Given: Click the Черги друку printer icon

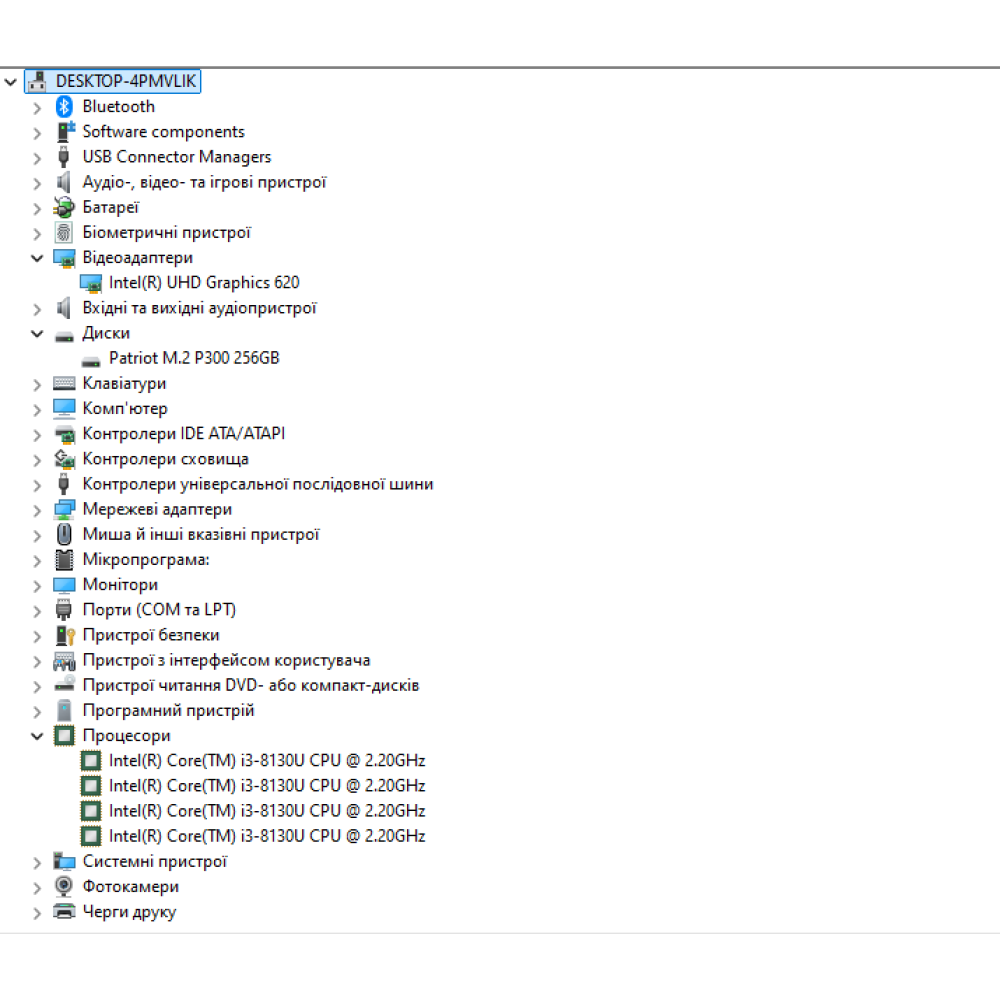Looking at the screenshot, I should coord(64,912).
